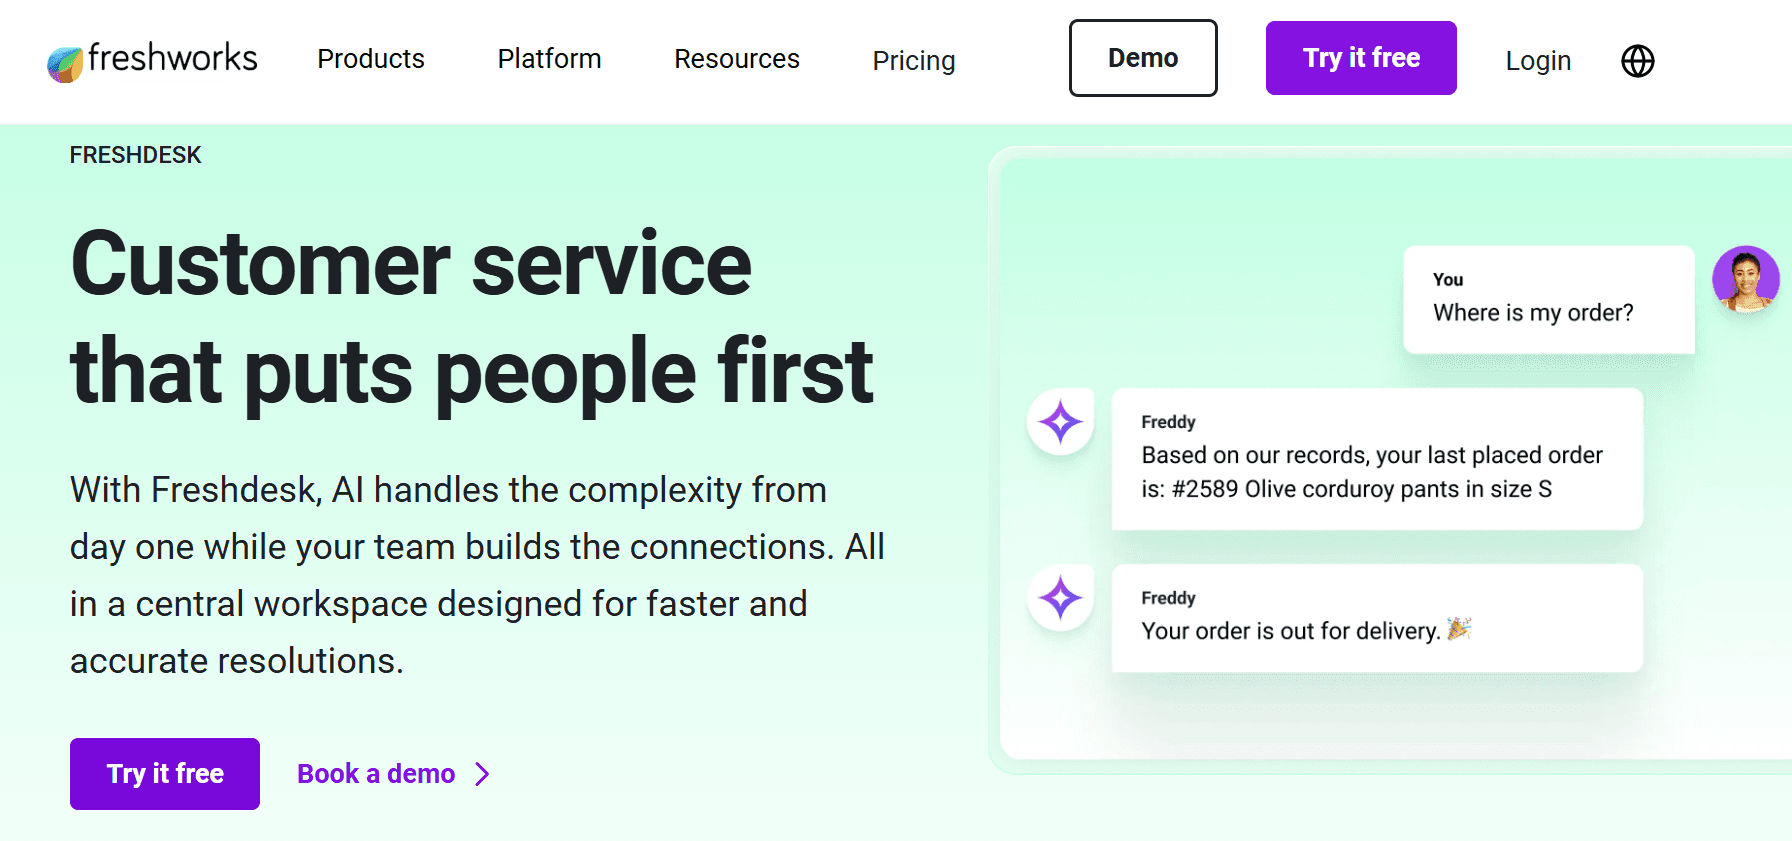Click the message mentioning Olive corduroy pants

point(1377,459)
